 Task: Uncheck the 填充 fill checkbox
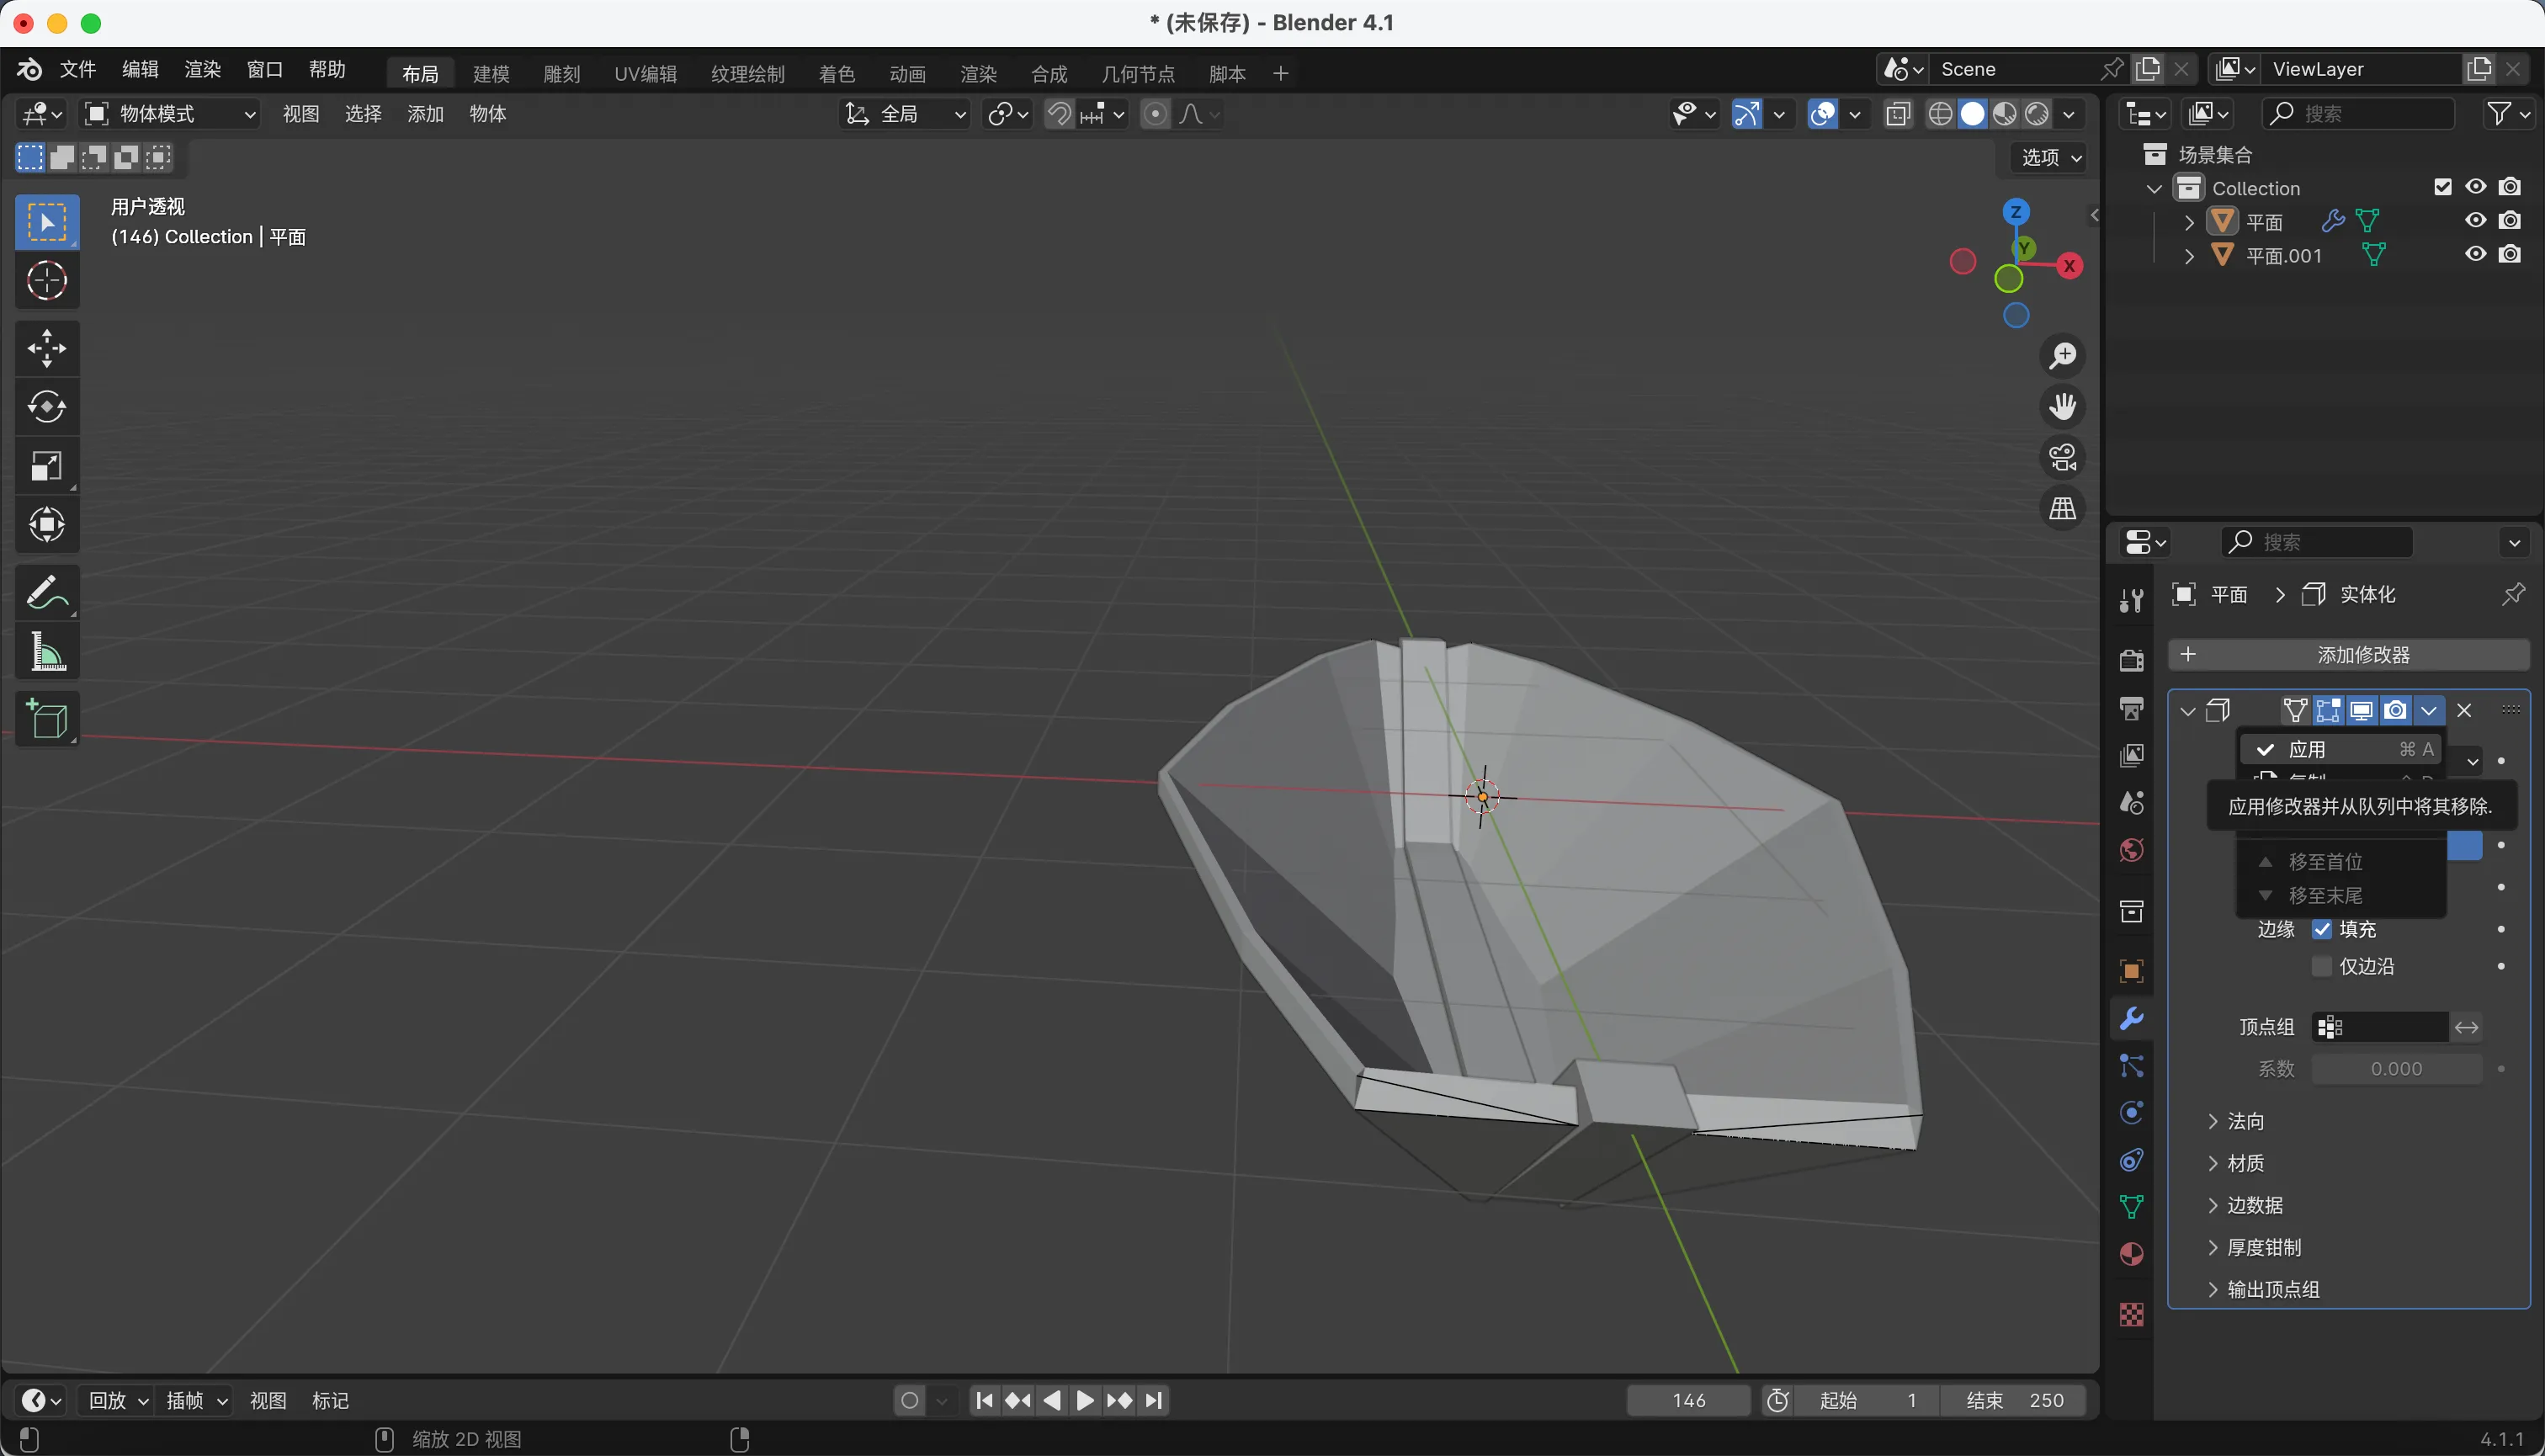tap(2322, 930)
